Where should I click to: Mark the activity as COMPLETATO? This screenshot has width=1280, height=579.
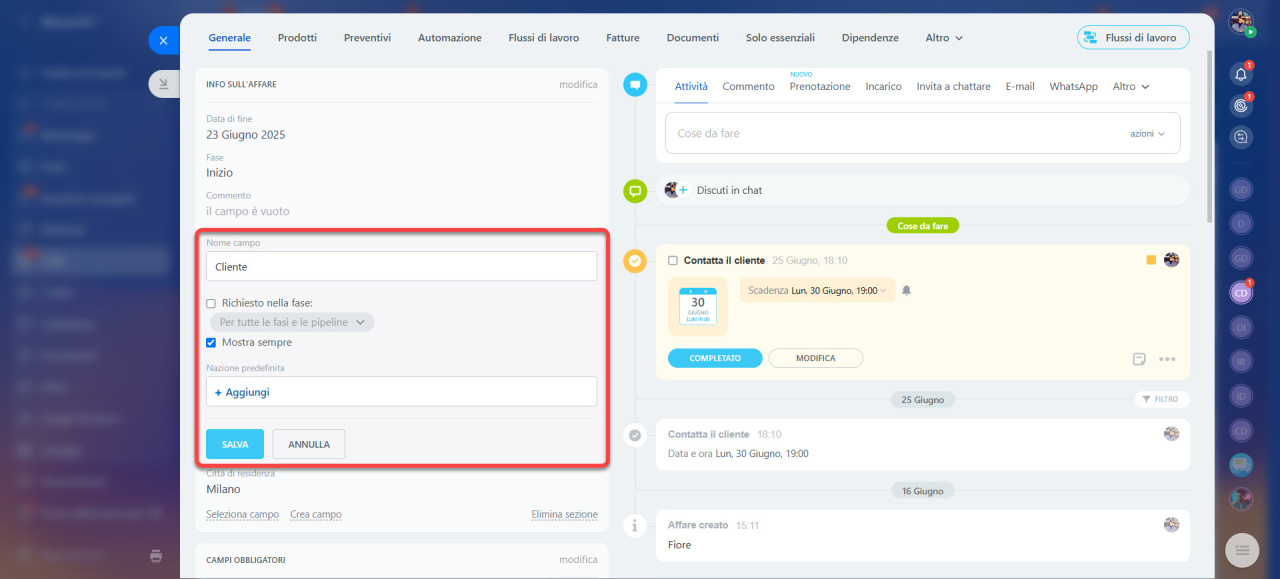pos(715,358)
